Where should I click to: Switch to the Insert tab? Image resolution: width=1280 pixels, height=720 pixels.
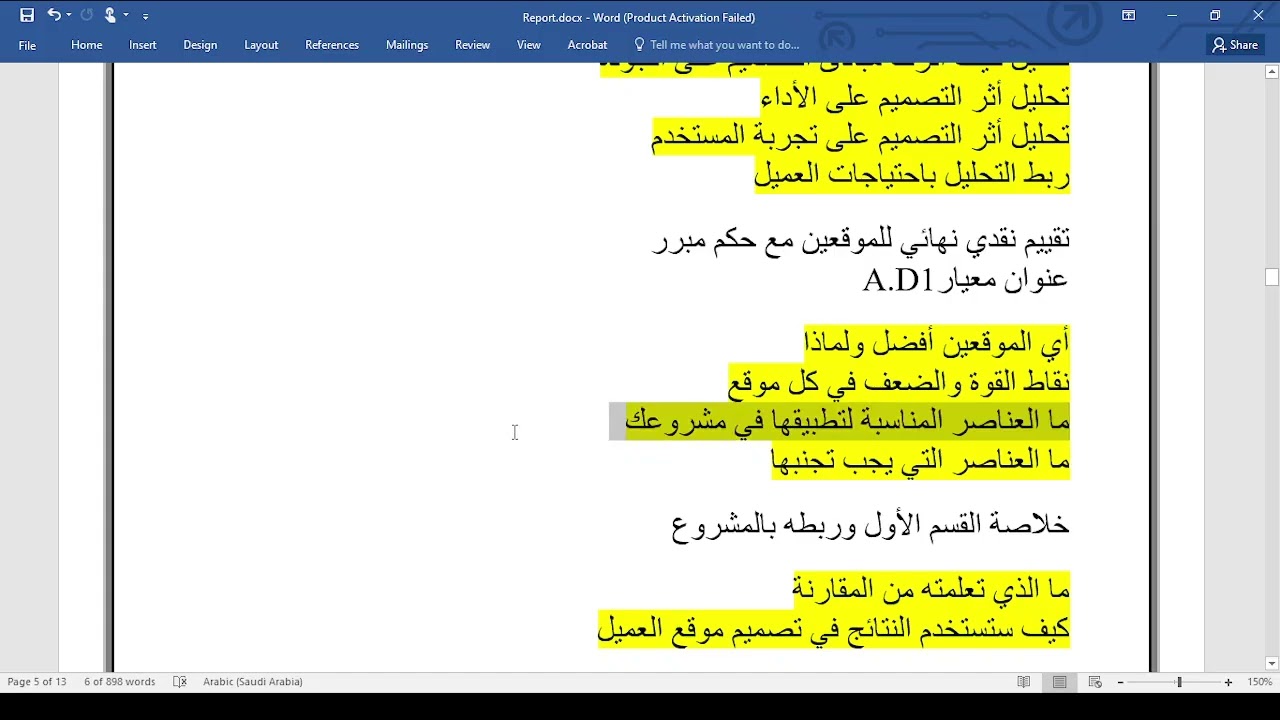143,45
